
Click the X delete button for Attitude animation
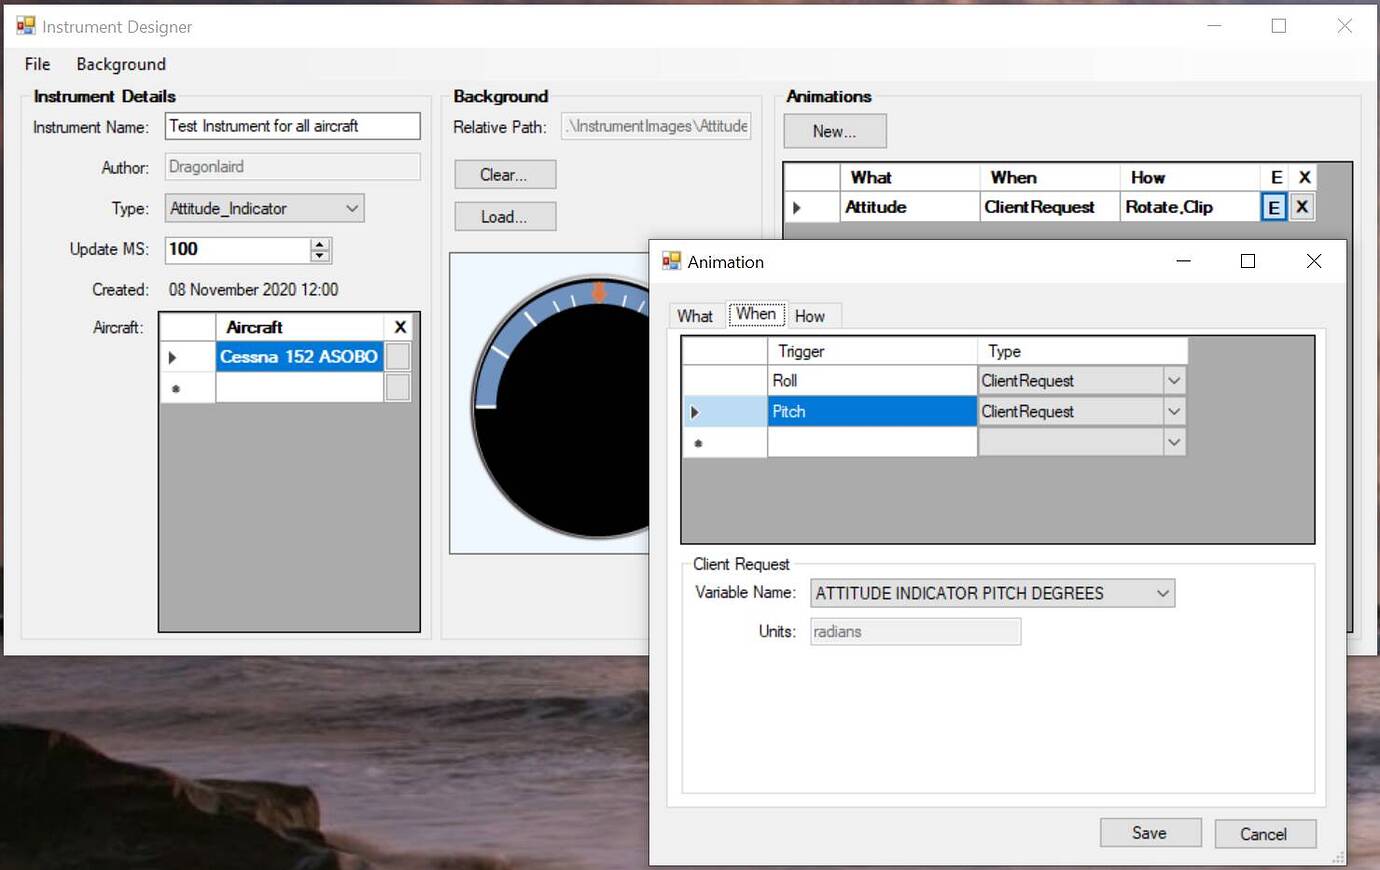1302,207
